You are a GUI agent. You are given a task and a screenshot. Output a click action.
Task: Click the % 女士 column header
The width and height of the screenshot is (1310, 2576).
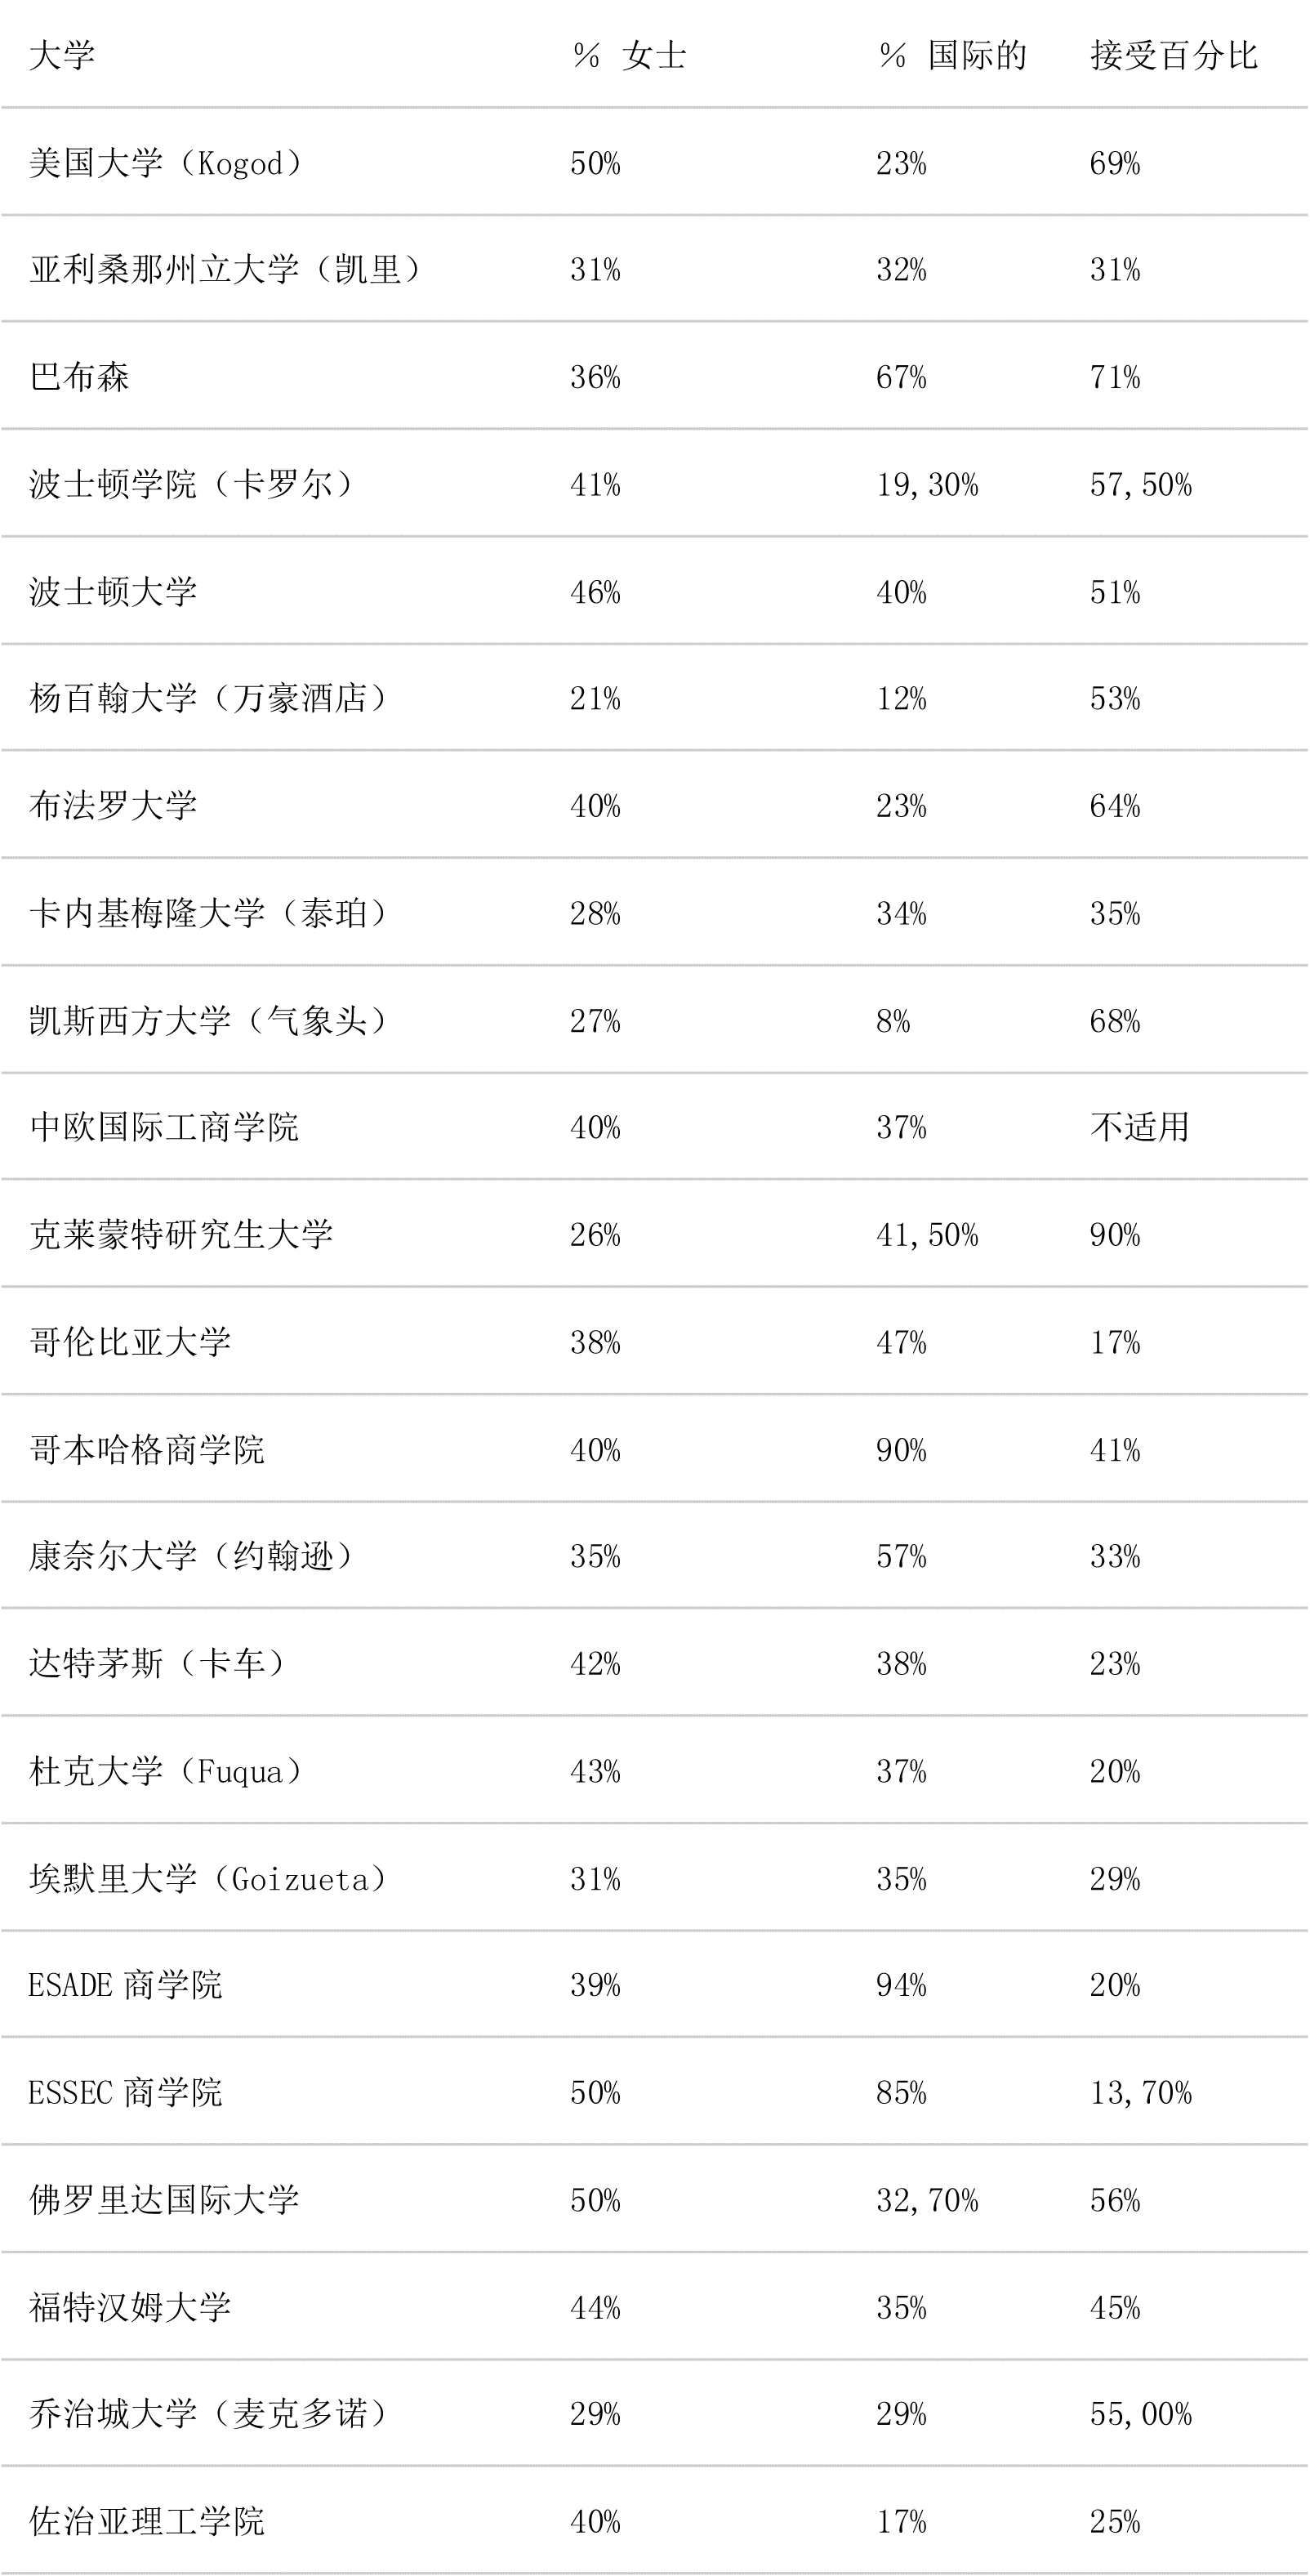629,55
